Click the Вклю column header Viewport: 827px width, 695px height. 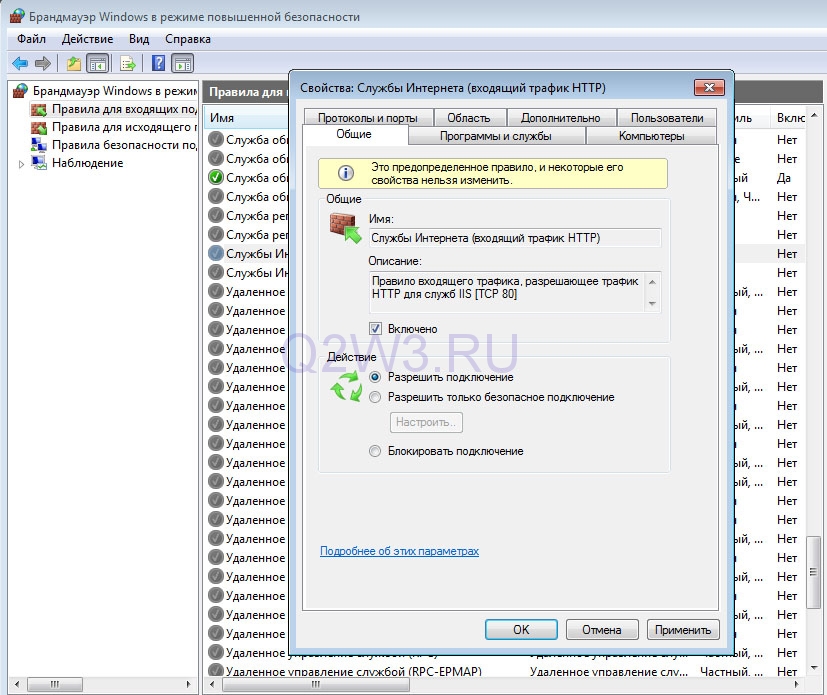click(x=789, y=118)
